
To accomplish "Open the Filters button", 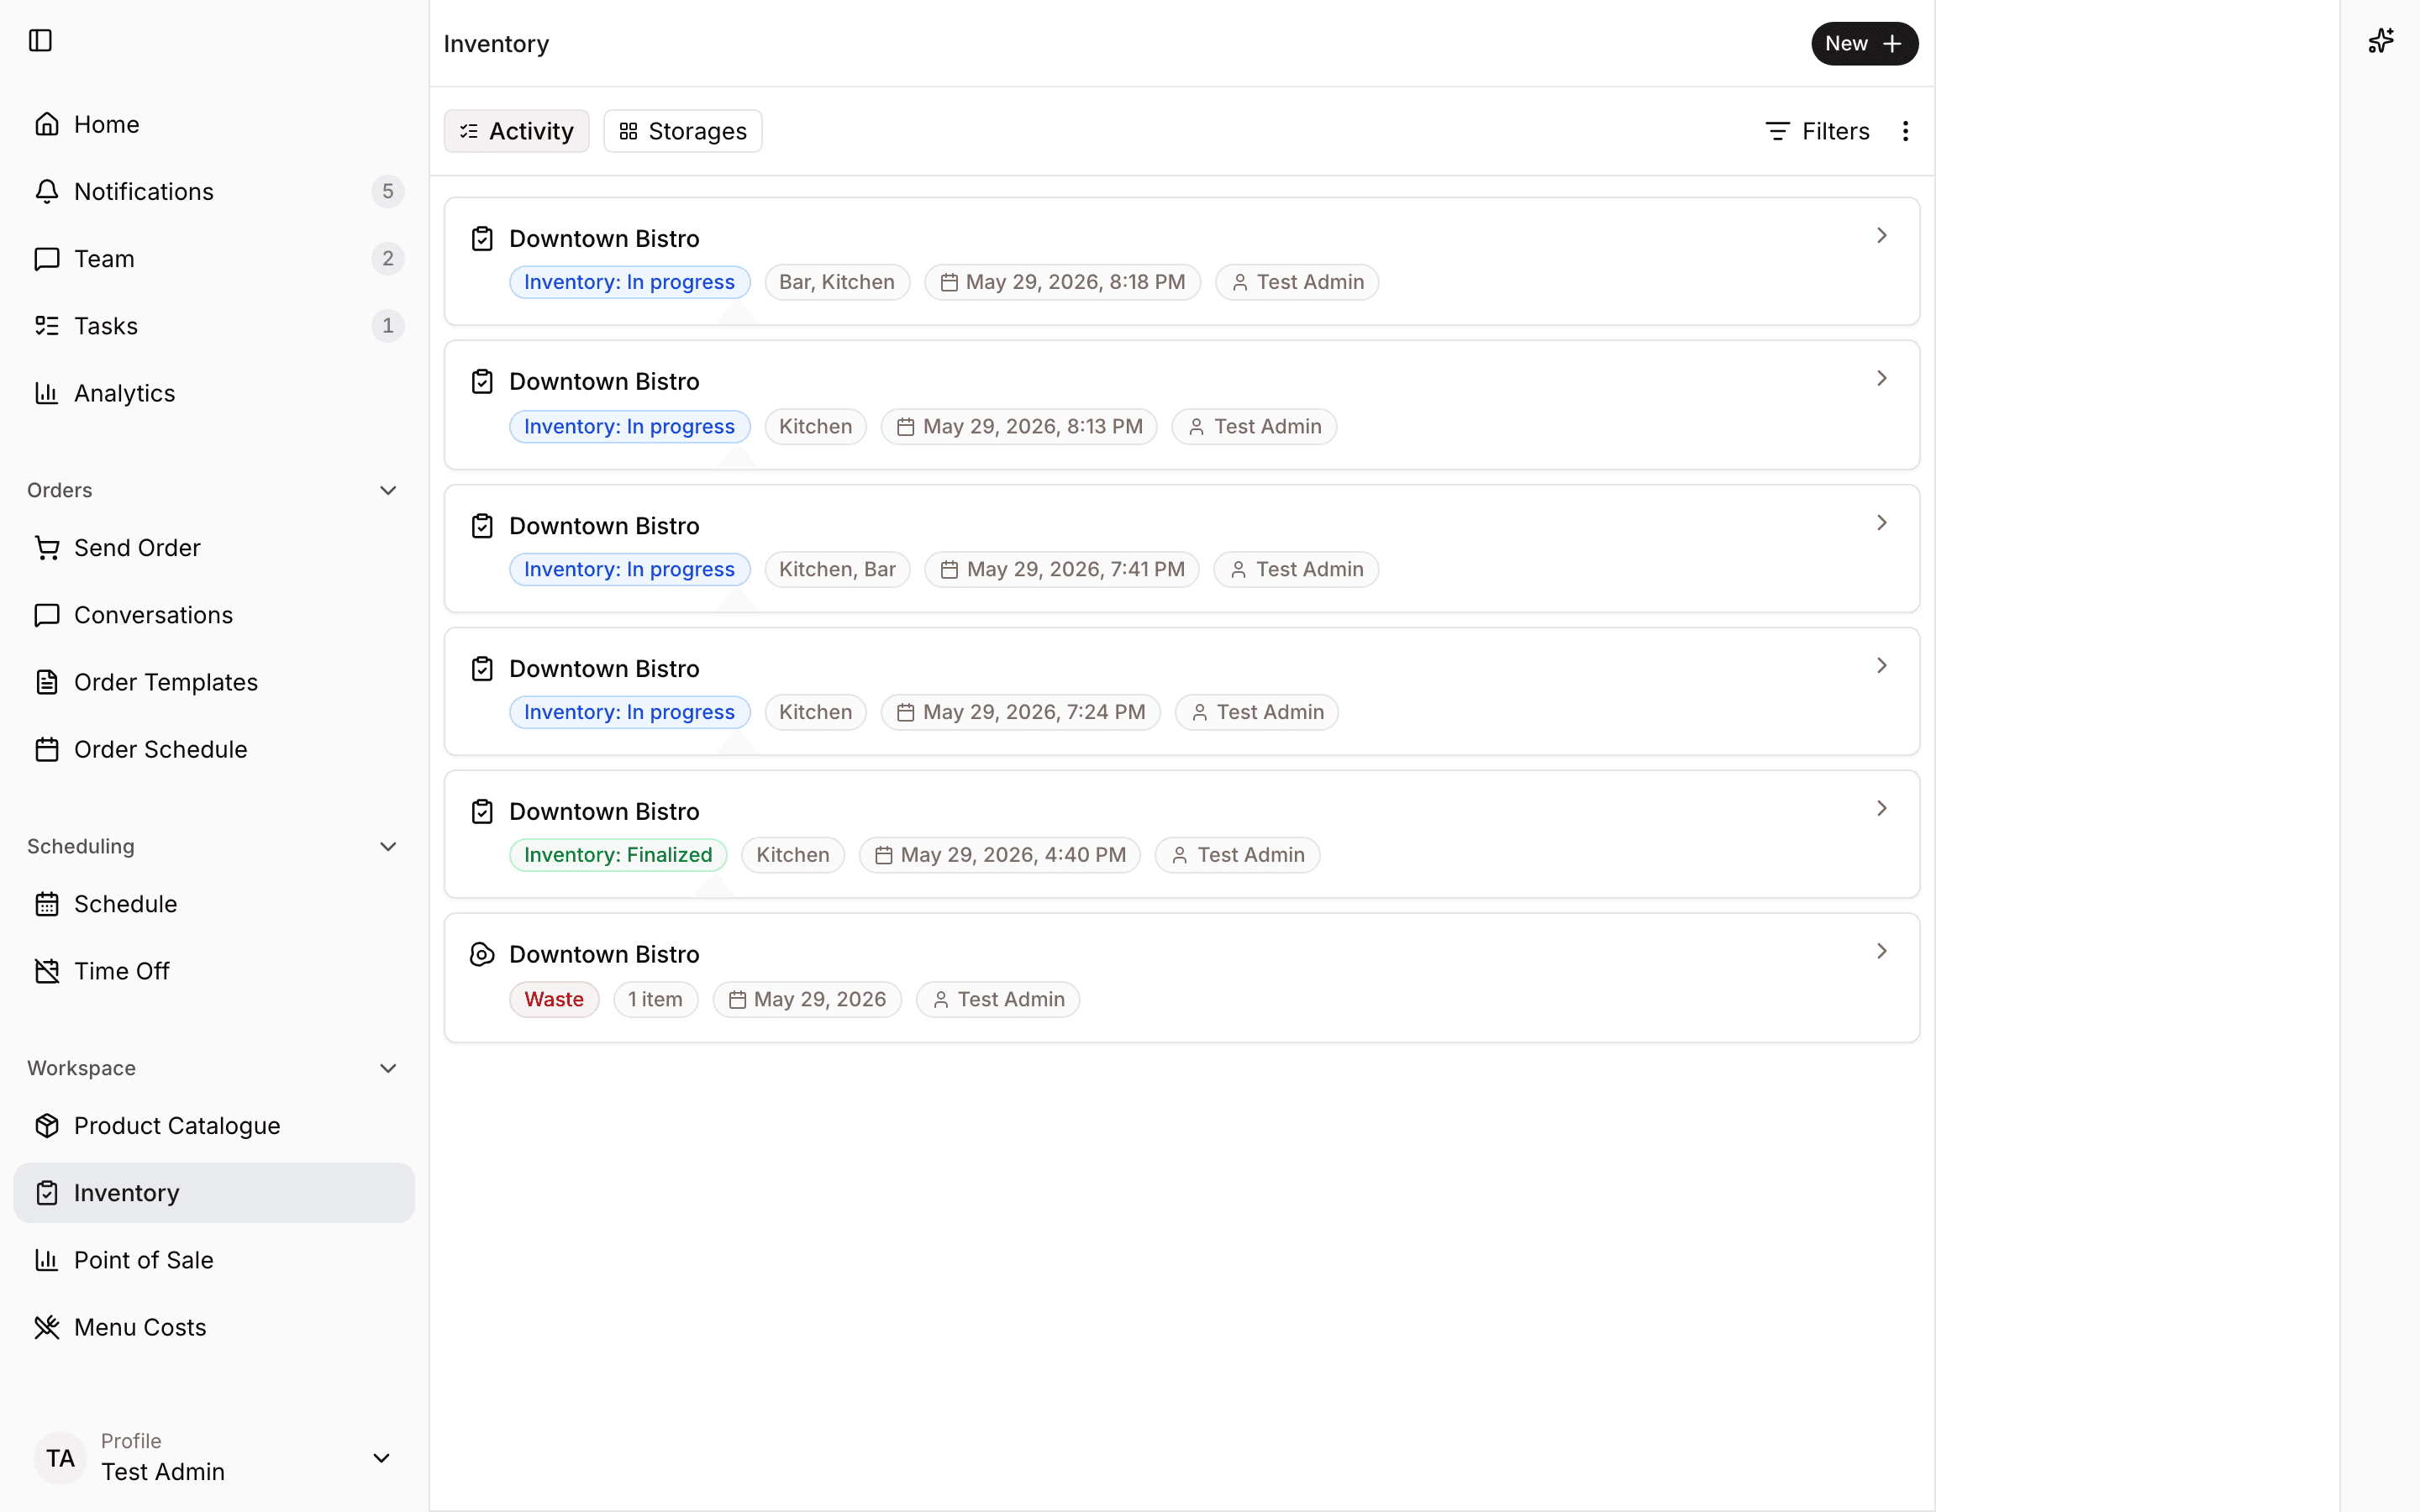I will point(1817,131).
